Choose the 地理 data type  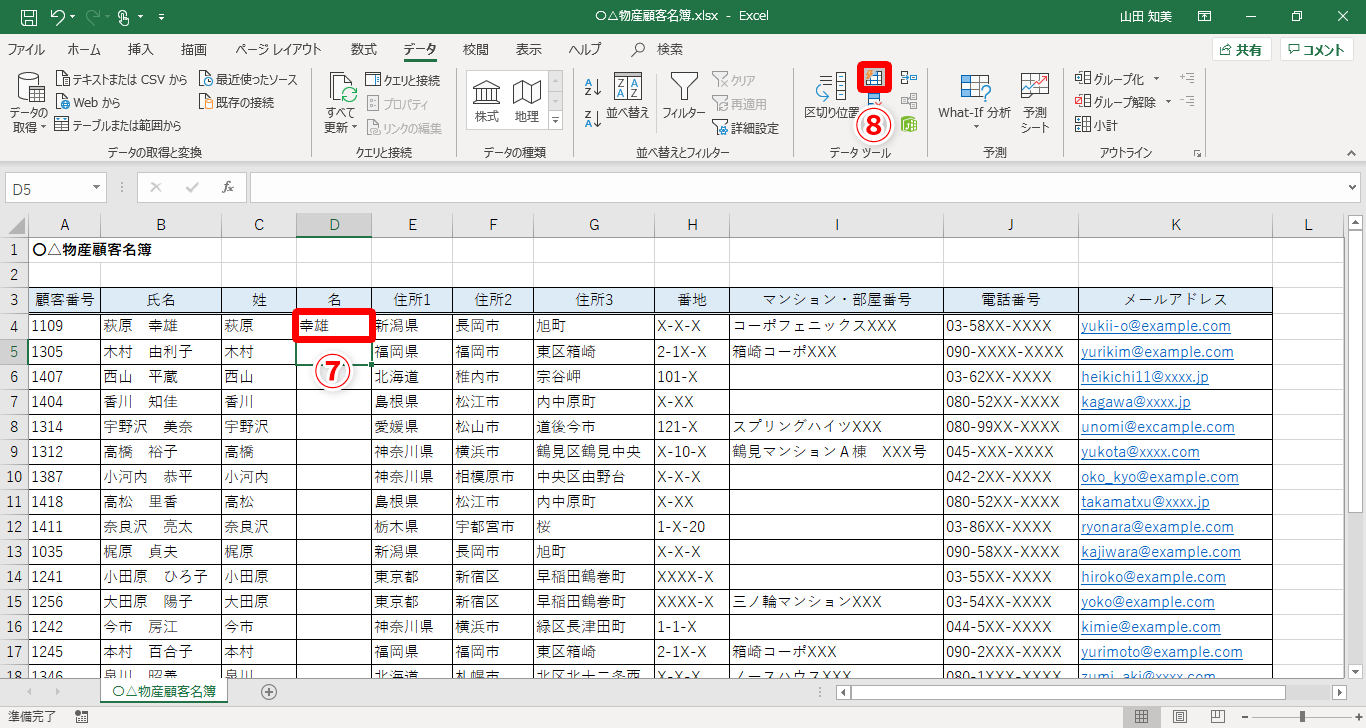[x=526, y=102]
